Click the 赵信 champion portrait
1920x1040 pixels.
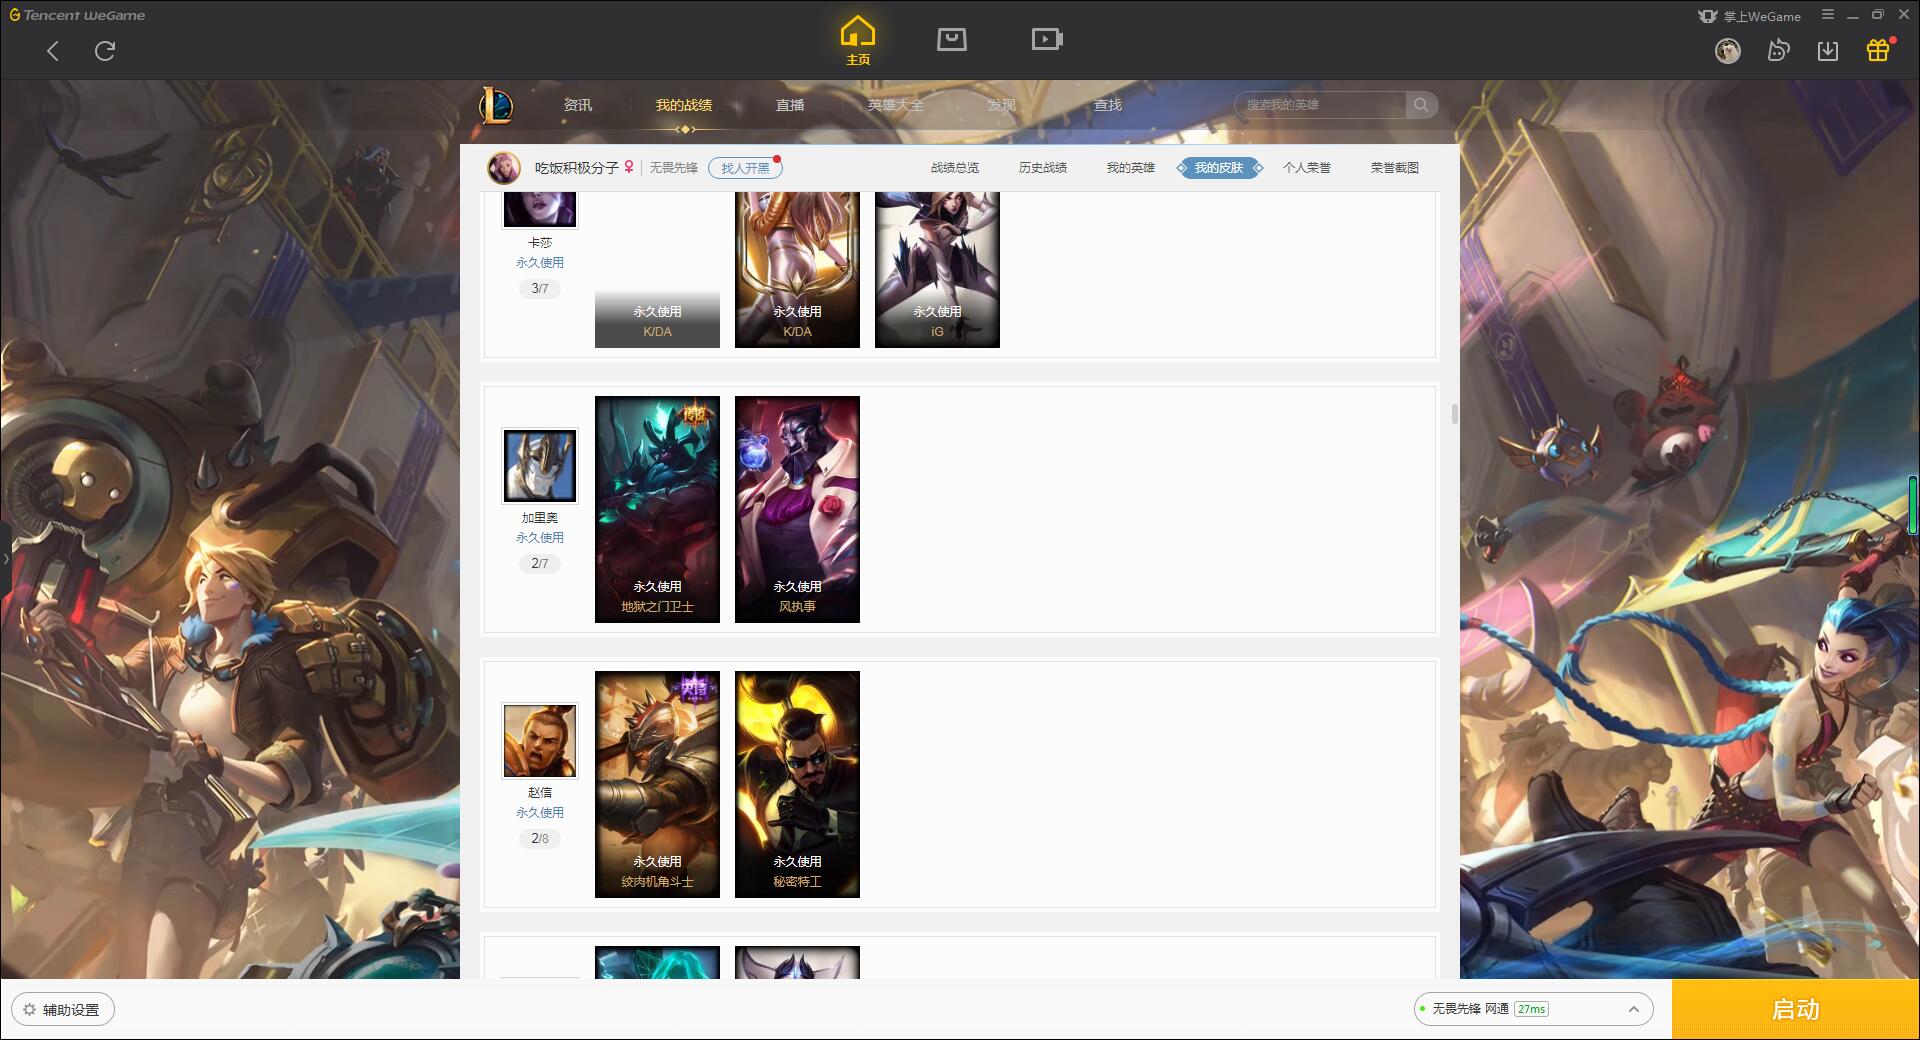[x=540, y=741]
